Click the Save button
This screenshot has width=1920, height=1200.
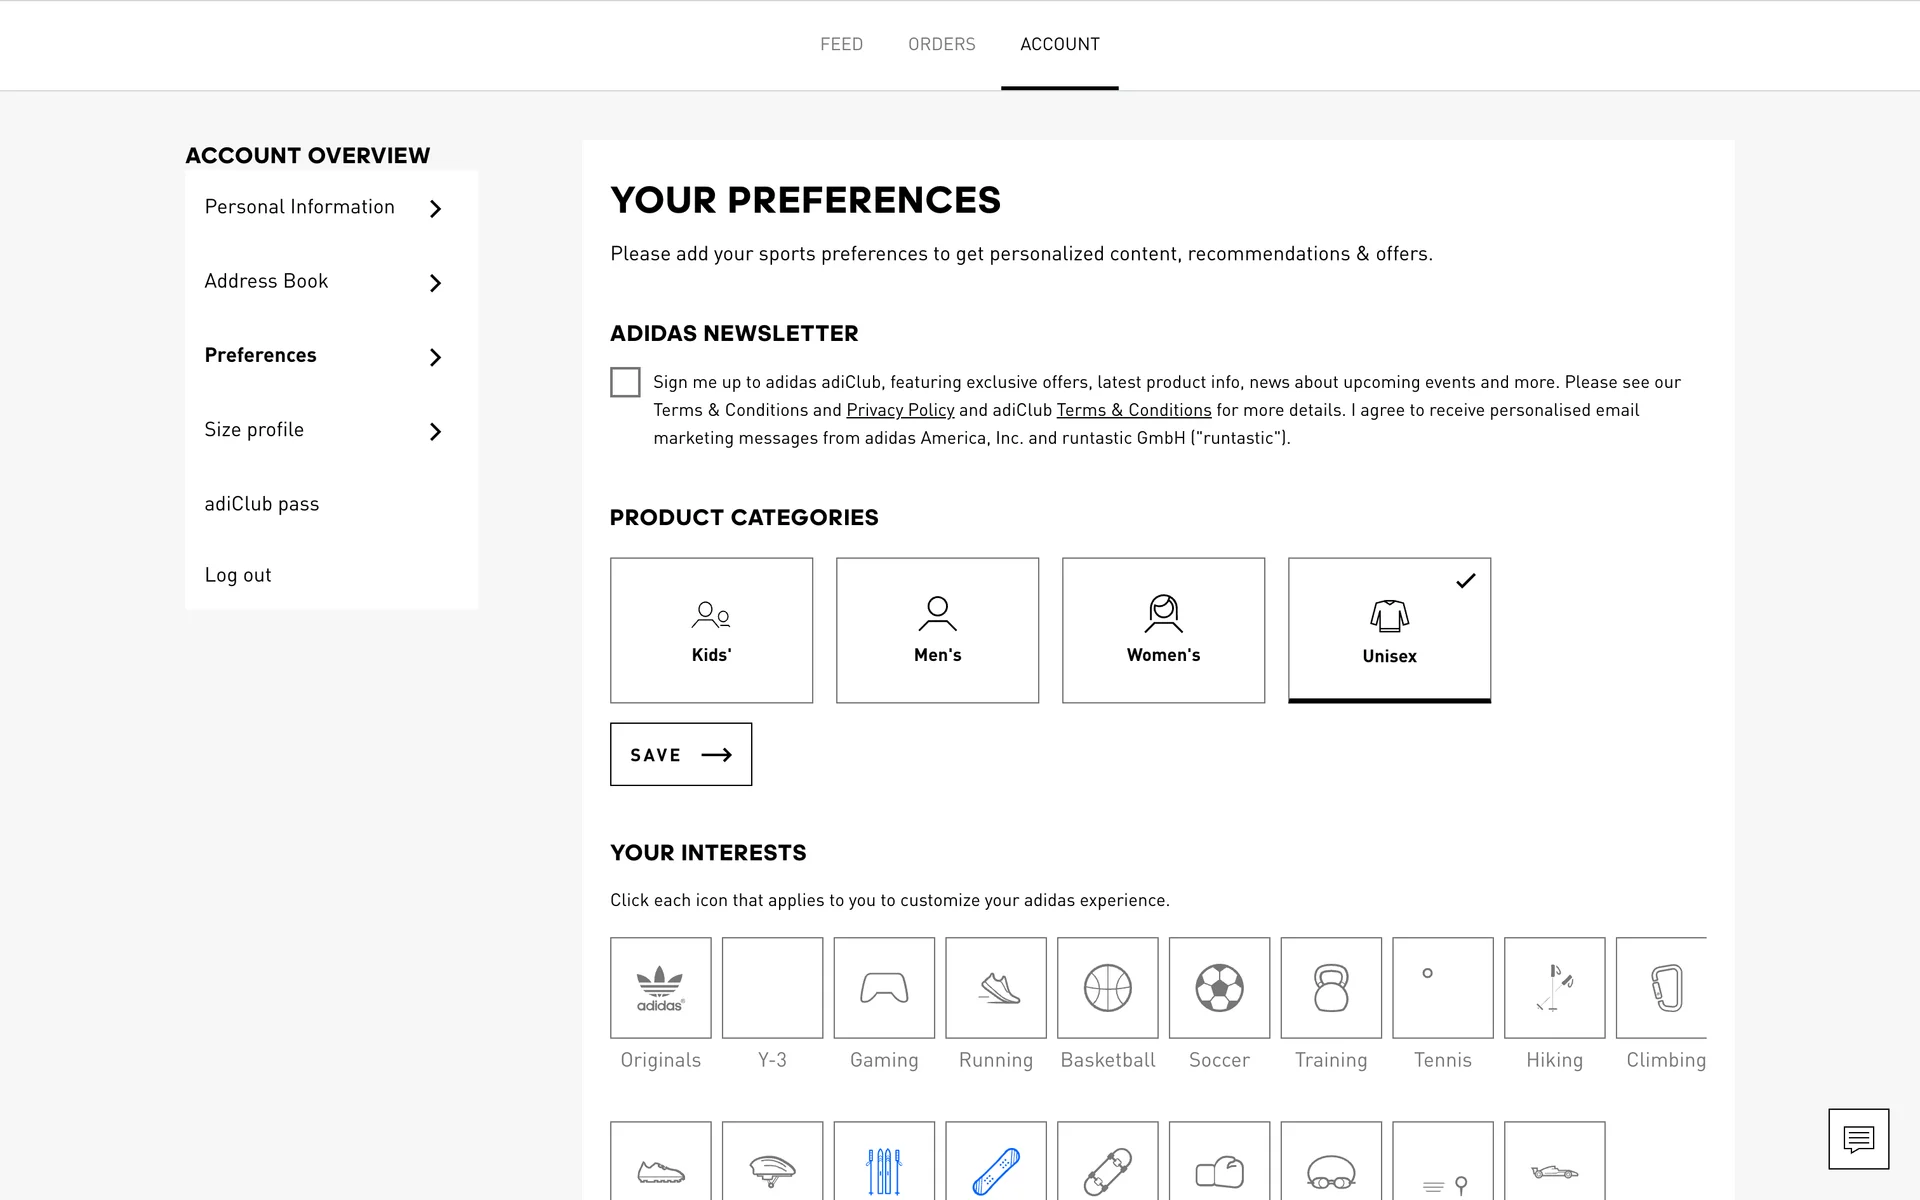coord(681,754)
